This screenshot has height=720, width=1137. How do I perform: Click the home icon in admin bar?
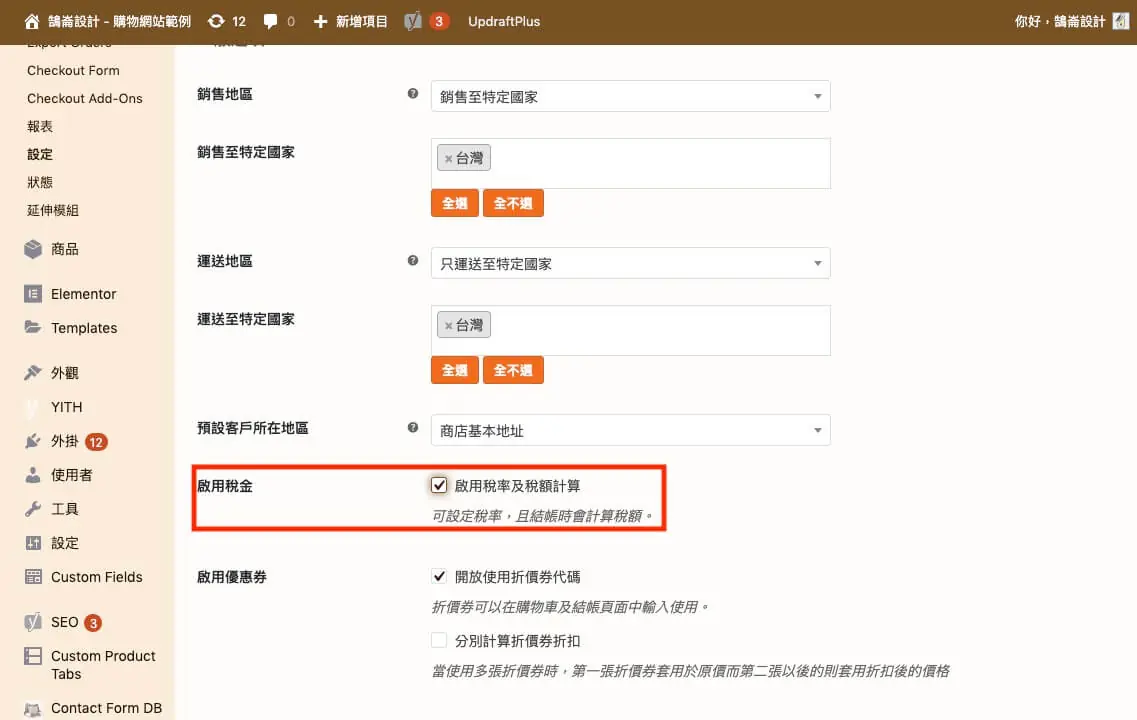31,22
